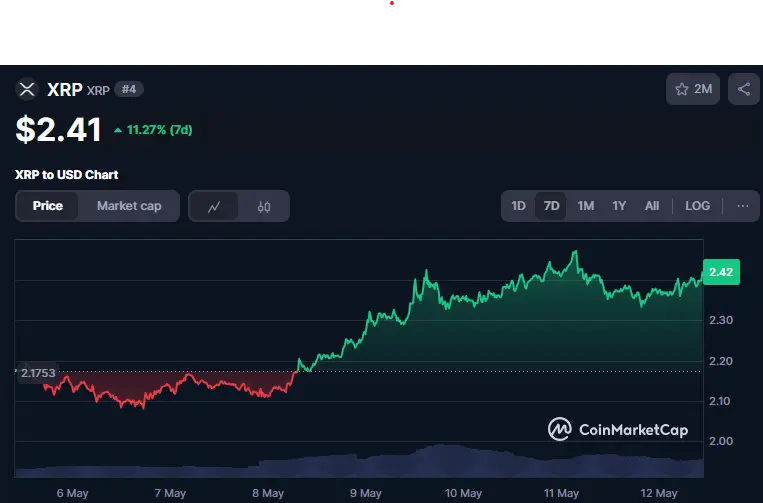Viewport: 763px width, 503px height.
Task: Click the 2.10 y-axis label
Action: point(720,401)
